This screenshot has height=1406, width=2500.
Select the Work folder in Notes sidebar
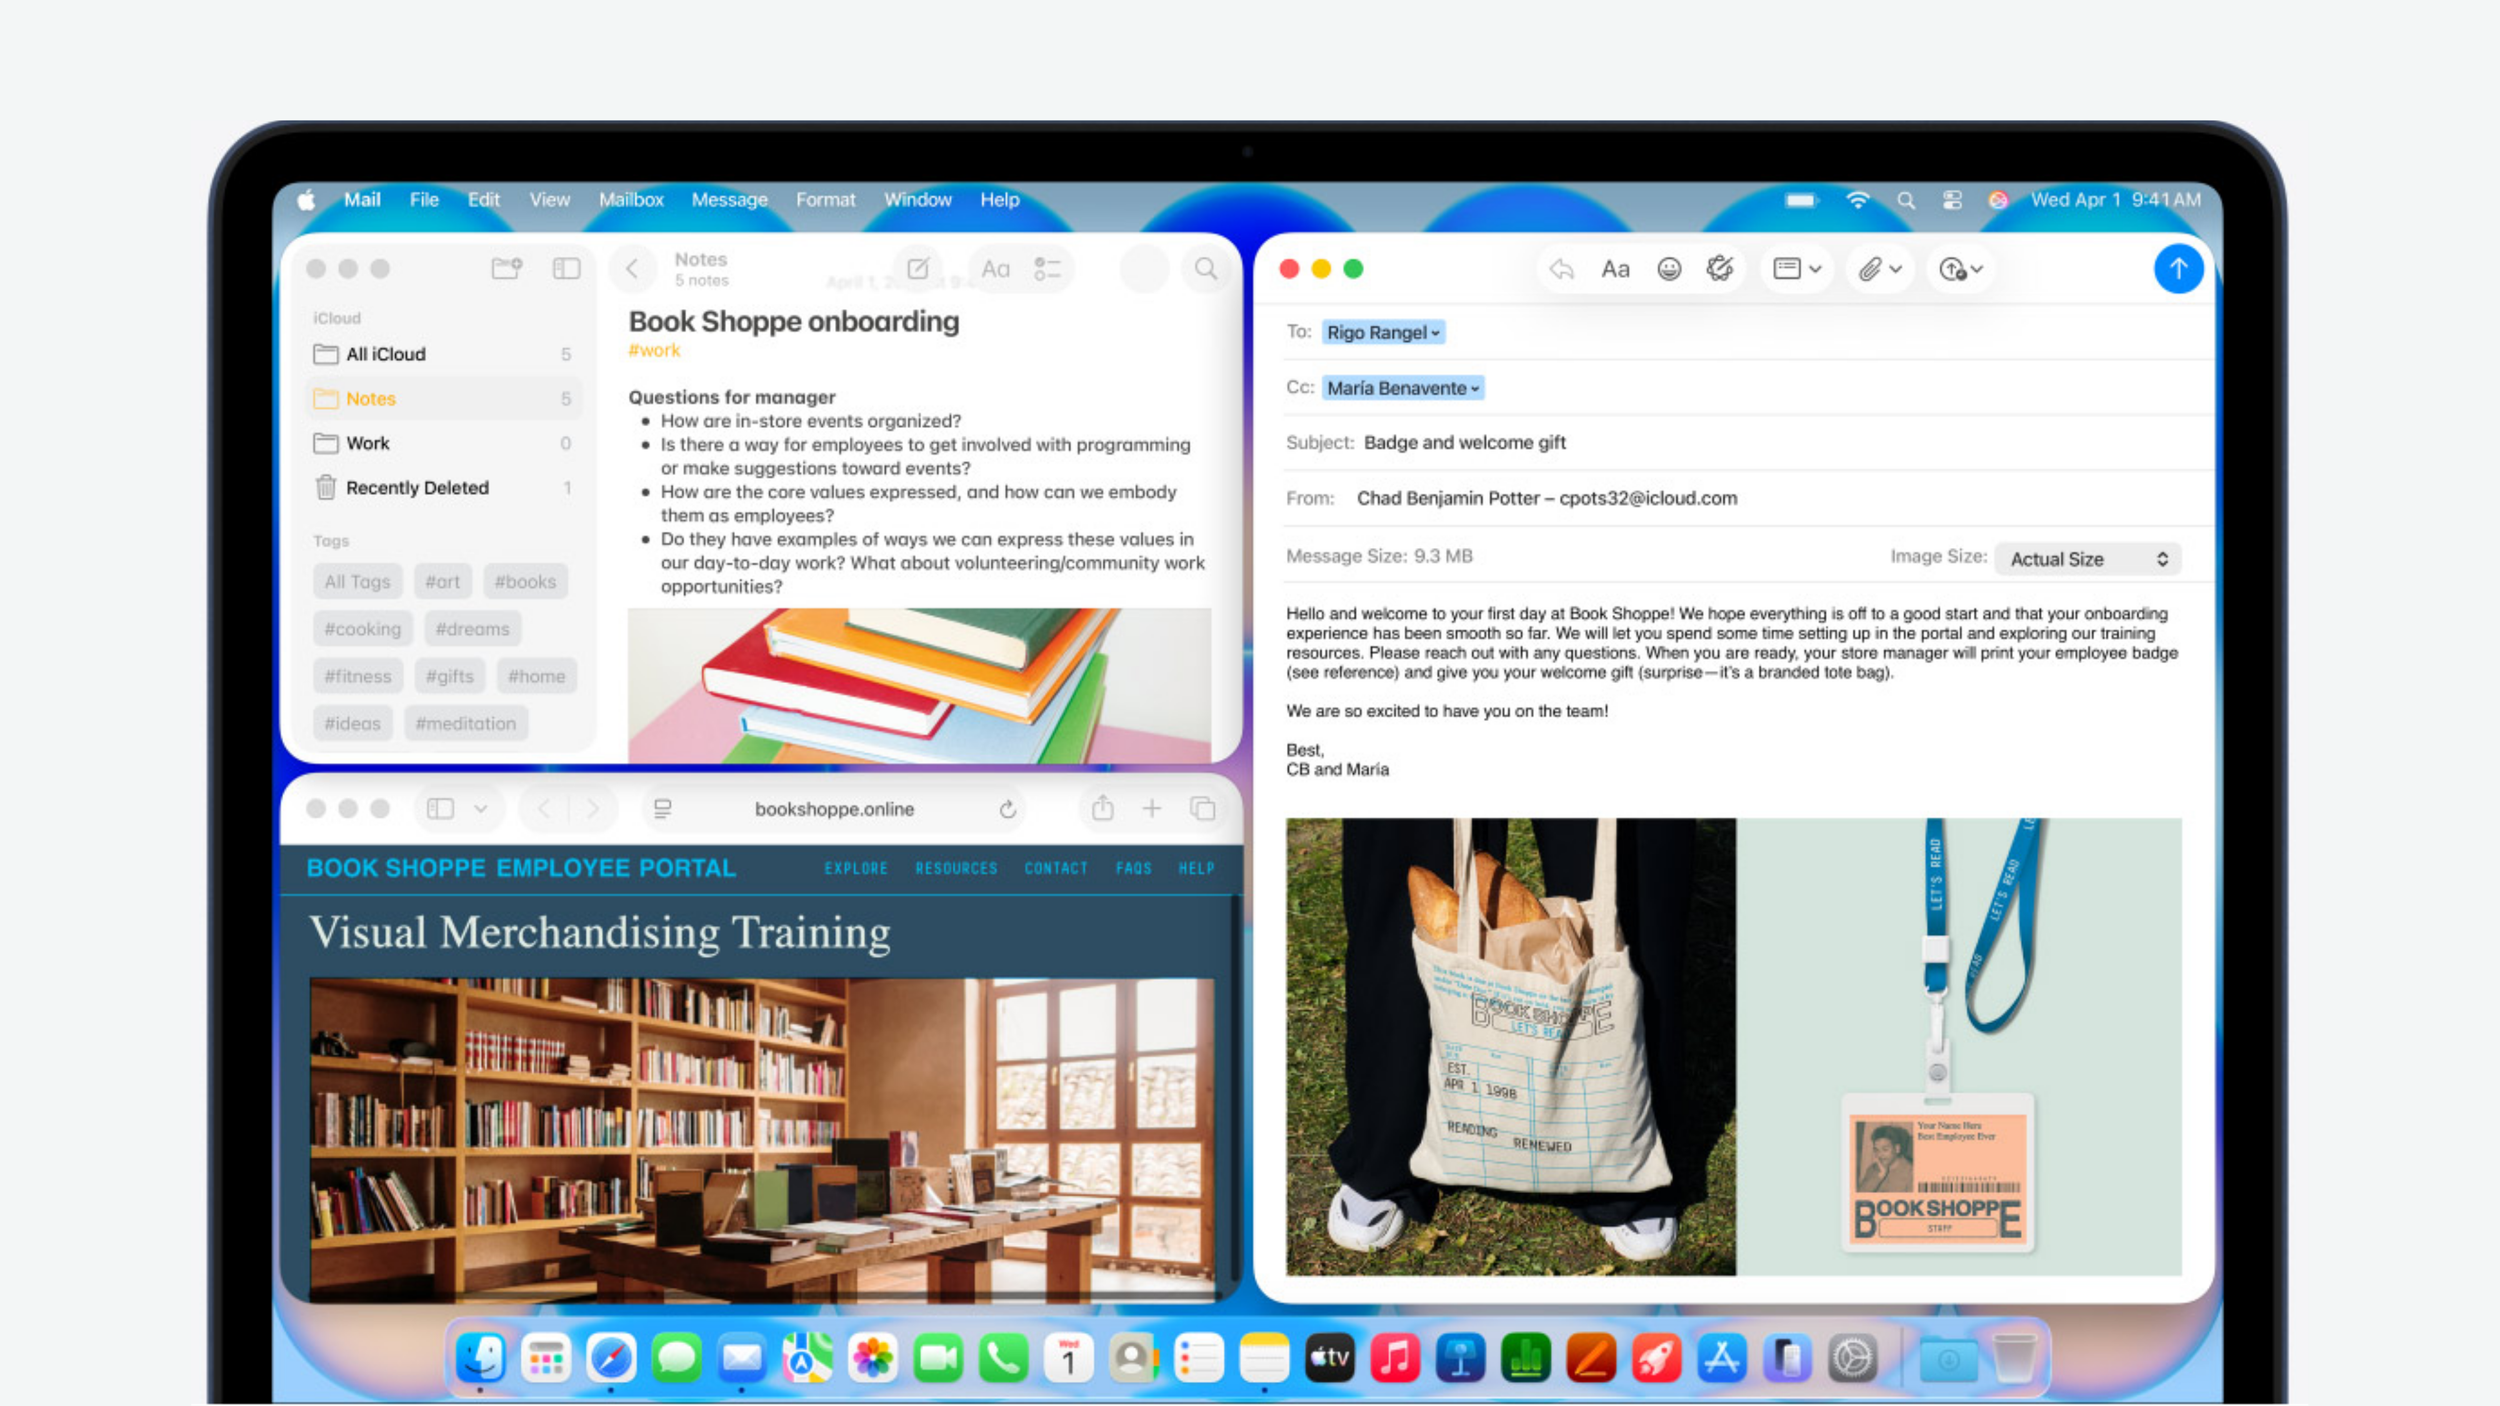(368, 443)
